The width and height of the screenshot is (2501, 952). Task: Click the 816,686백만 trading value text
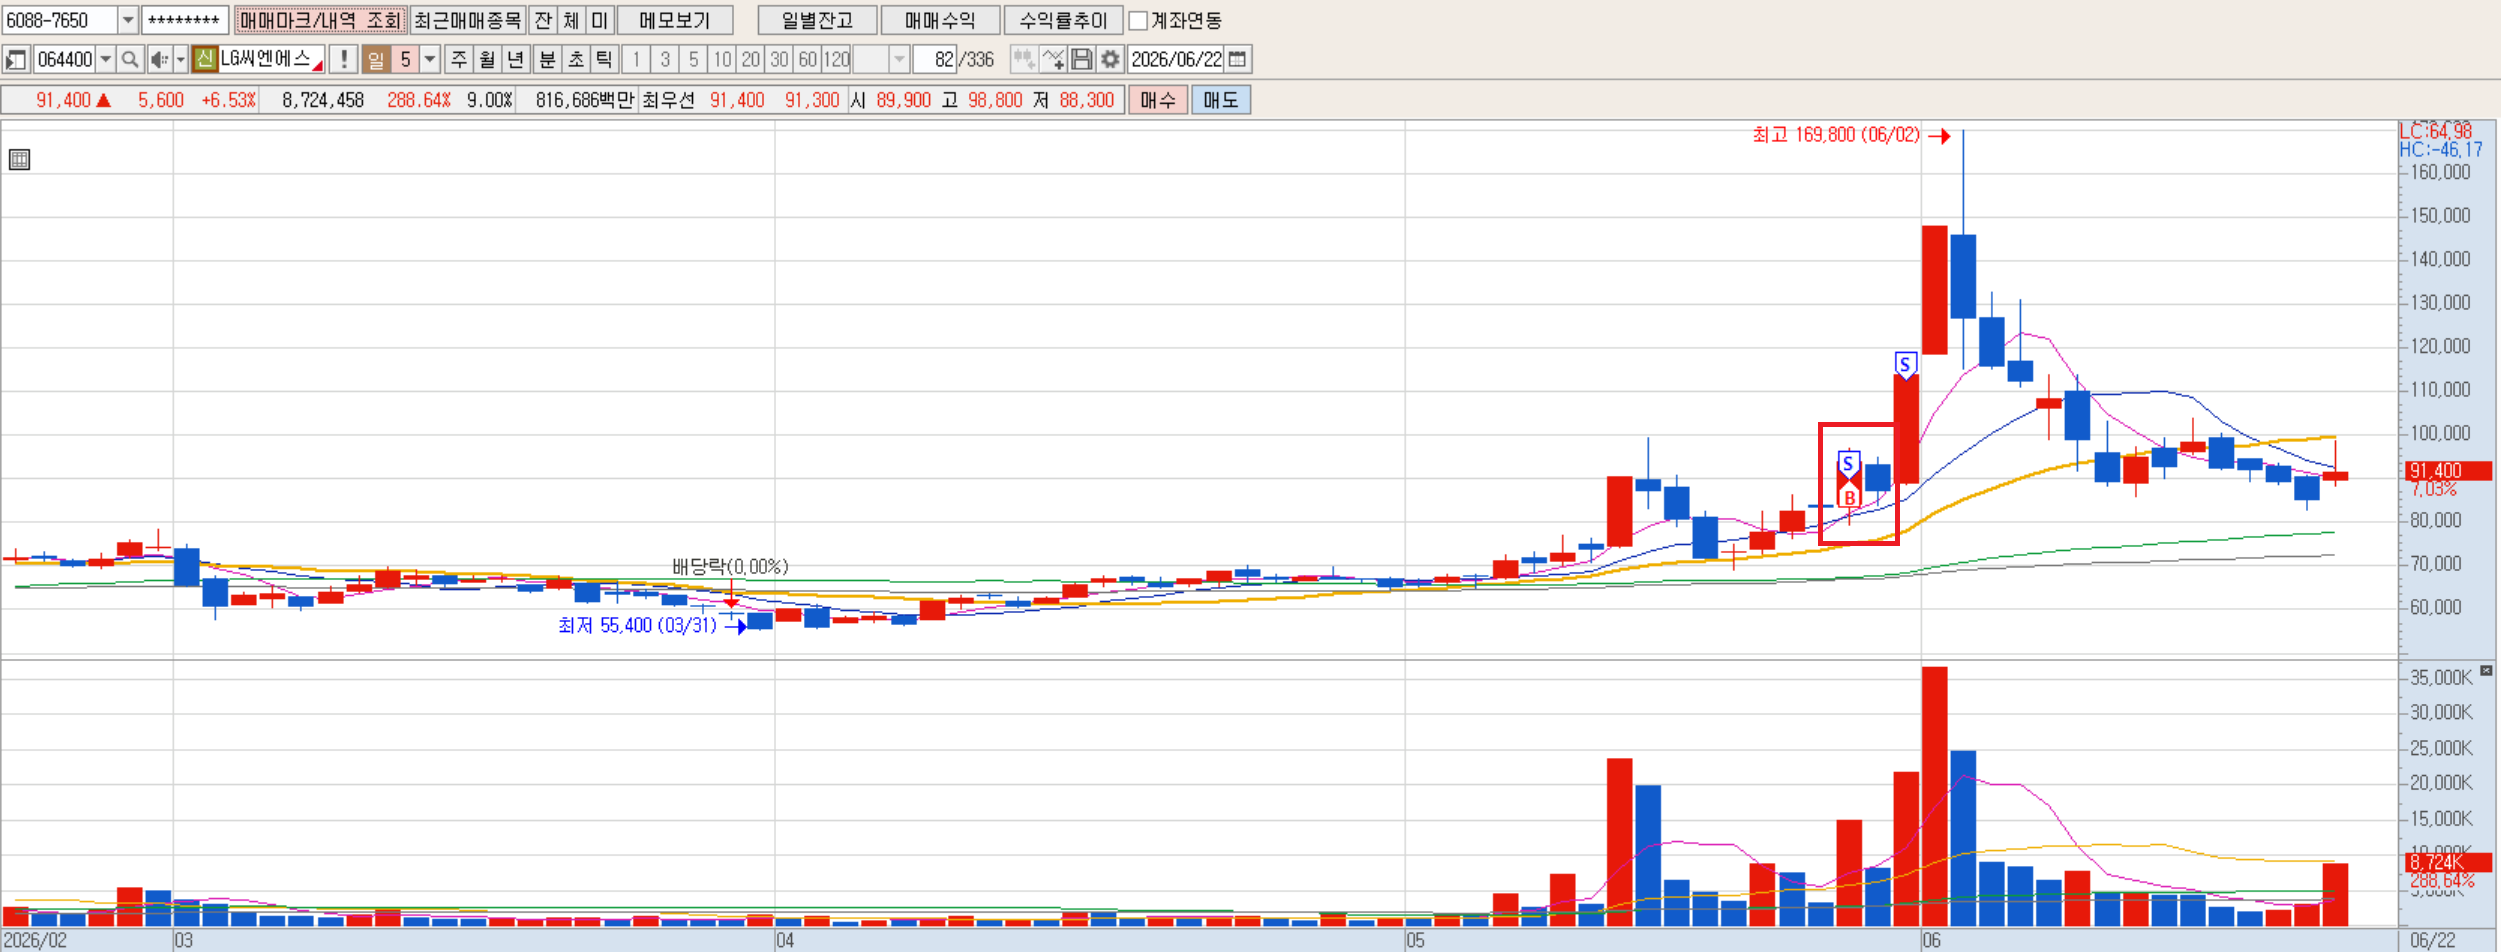[x=585, y=100]
